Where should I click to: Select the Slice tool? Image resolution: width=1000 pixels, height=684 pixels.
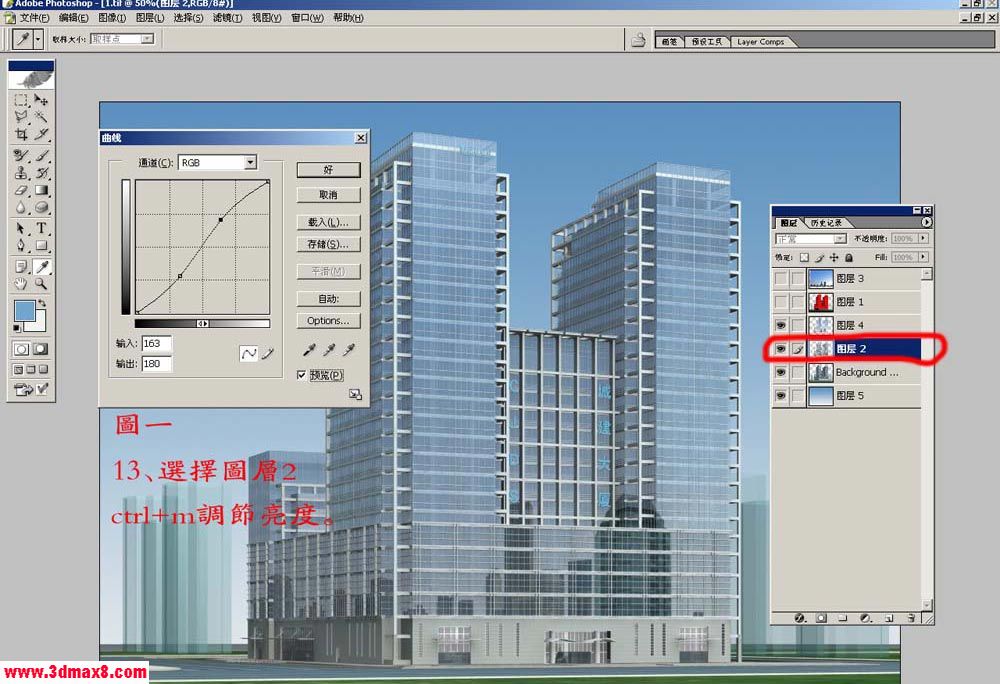coord(41,134)
